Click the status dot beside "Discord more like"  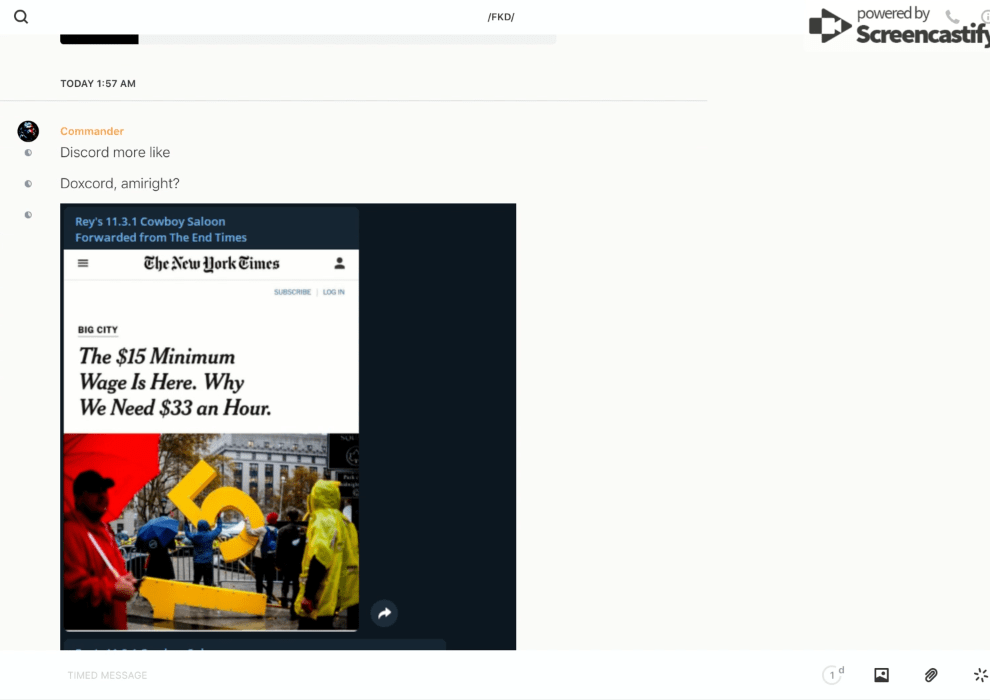pyautogui.click(x=28, y=153)
